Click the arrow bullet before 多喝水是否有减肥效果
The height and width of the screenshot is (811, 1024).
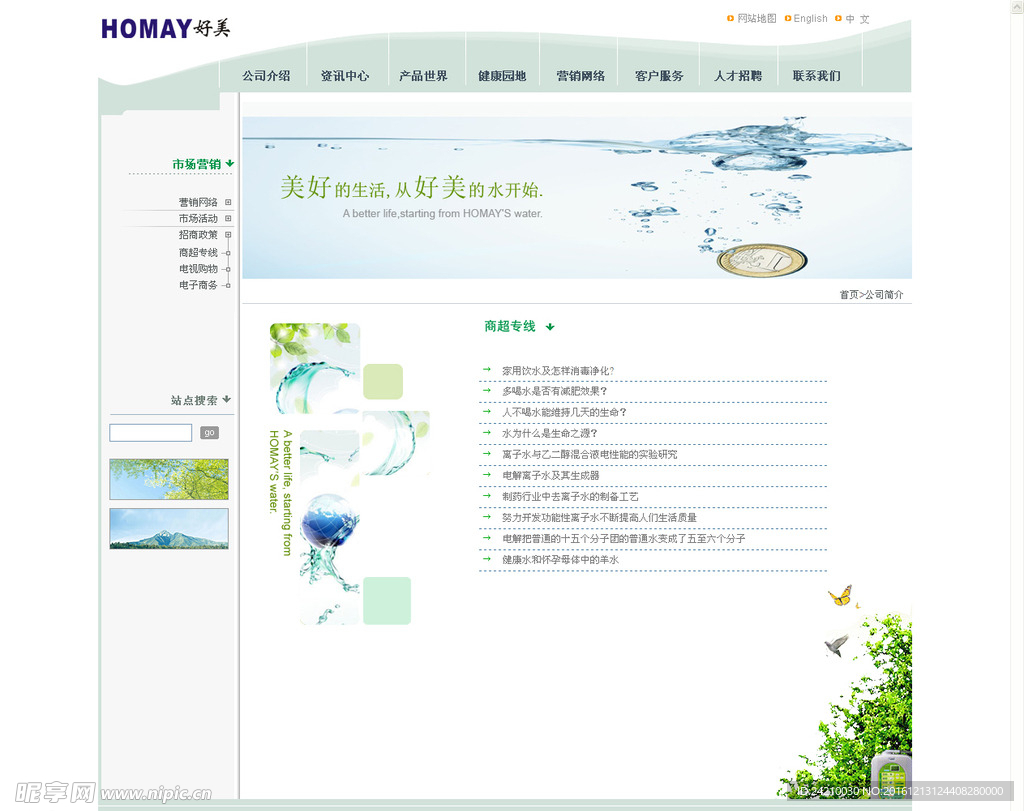(x=487, y=390)
